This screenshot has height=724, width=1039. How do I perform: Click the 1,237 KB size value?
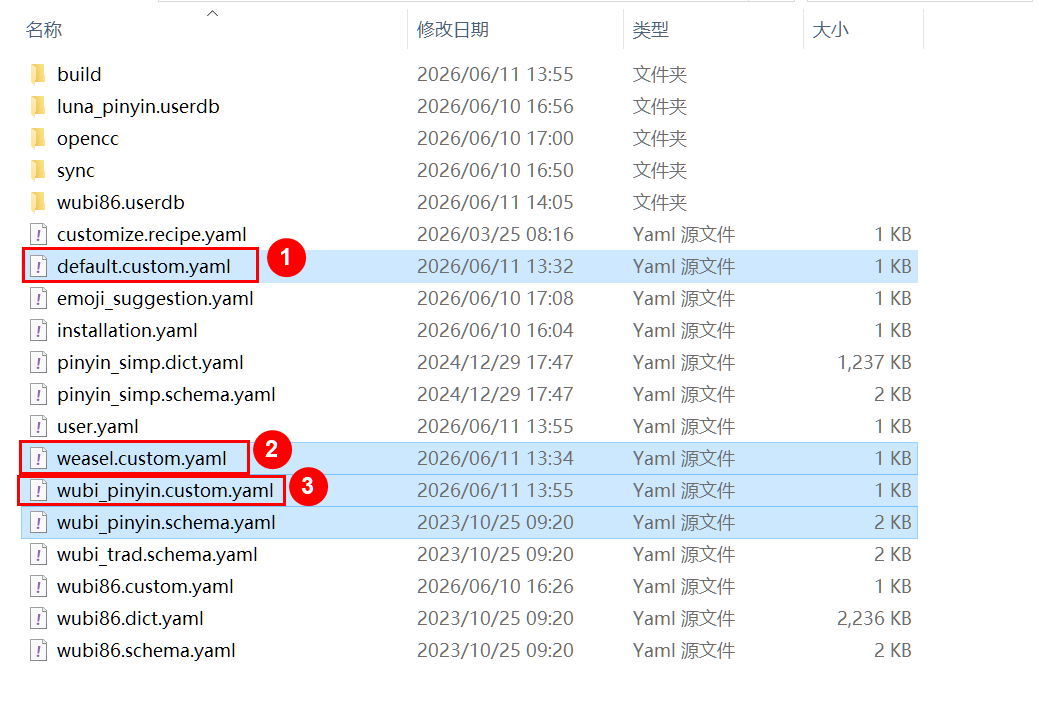point(874,362)
